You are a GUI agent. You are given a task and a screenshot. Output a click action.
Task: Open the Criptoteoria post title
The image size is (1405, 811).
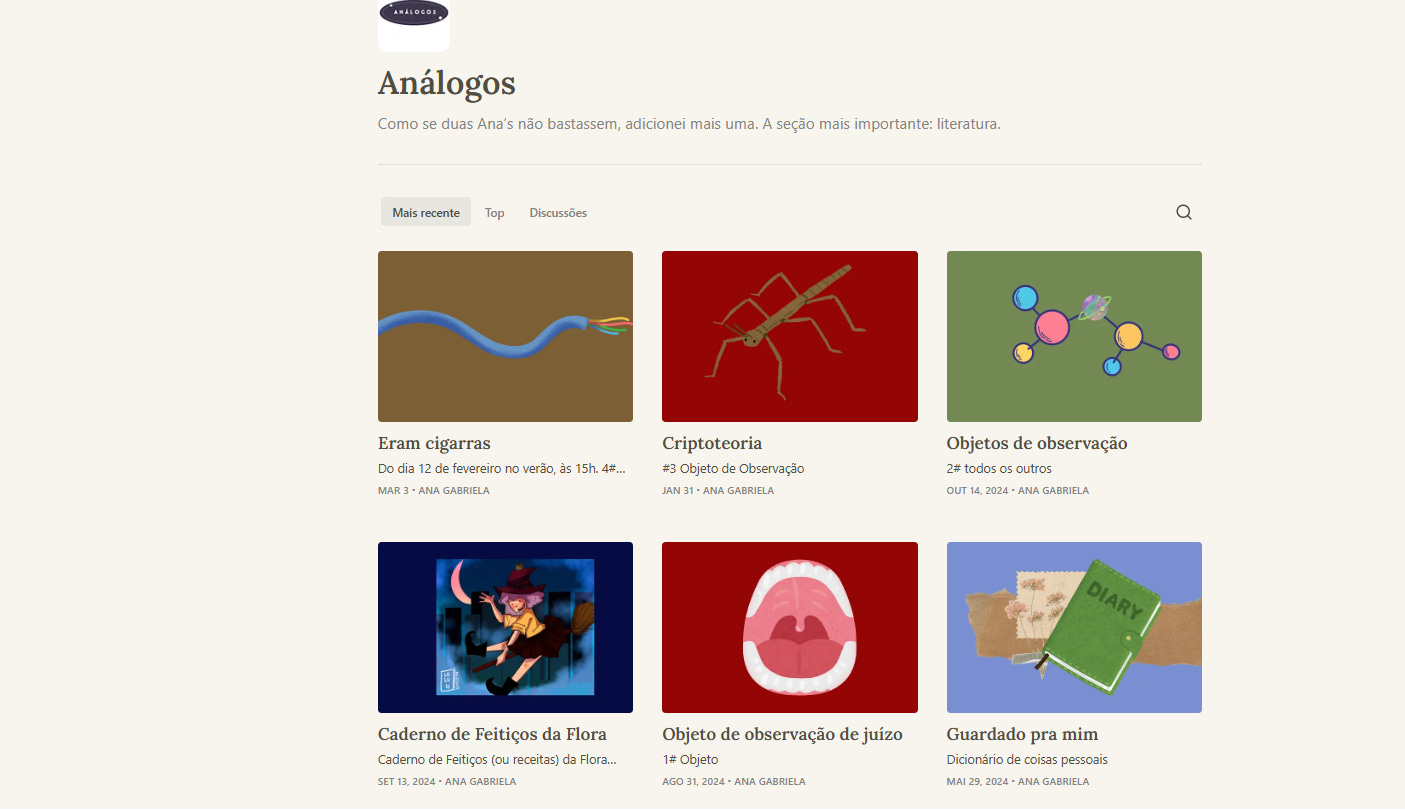click(712, 443)
